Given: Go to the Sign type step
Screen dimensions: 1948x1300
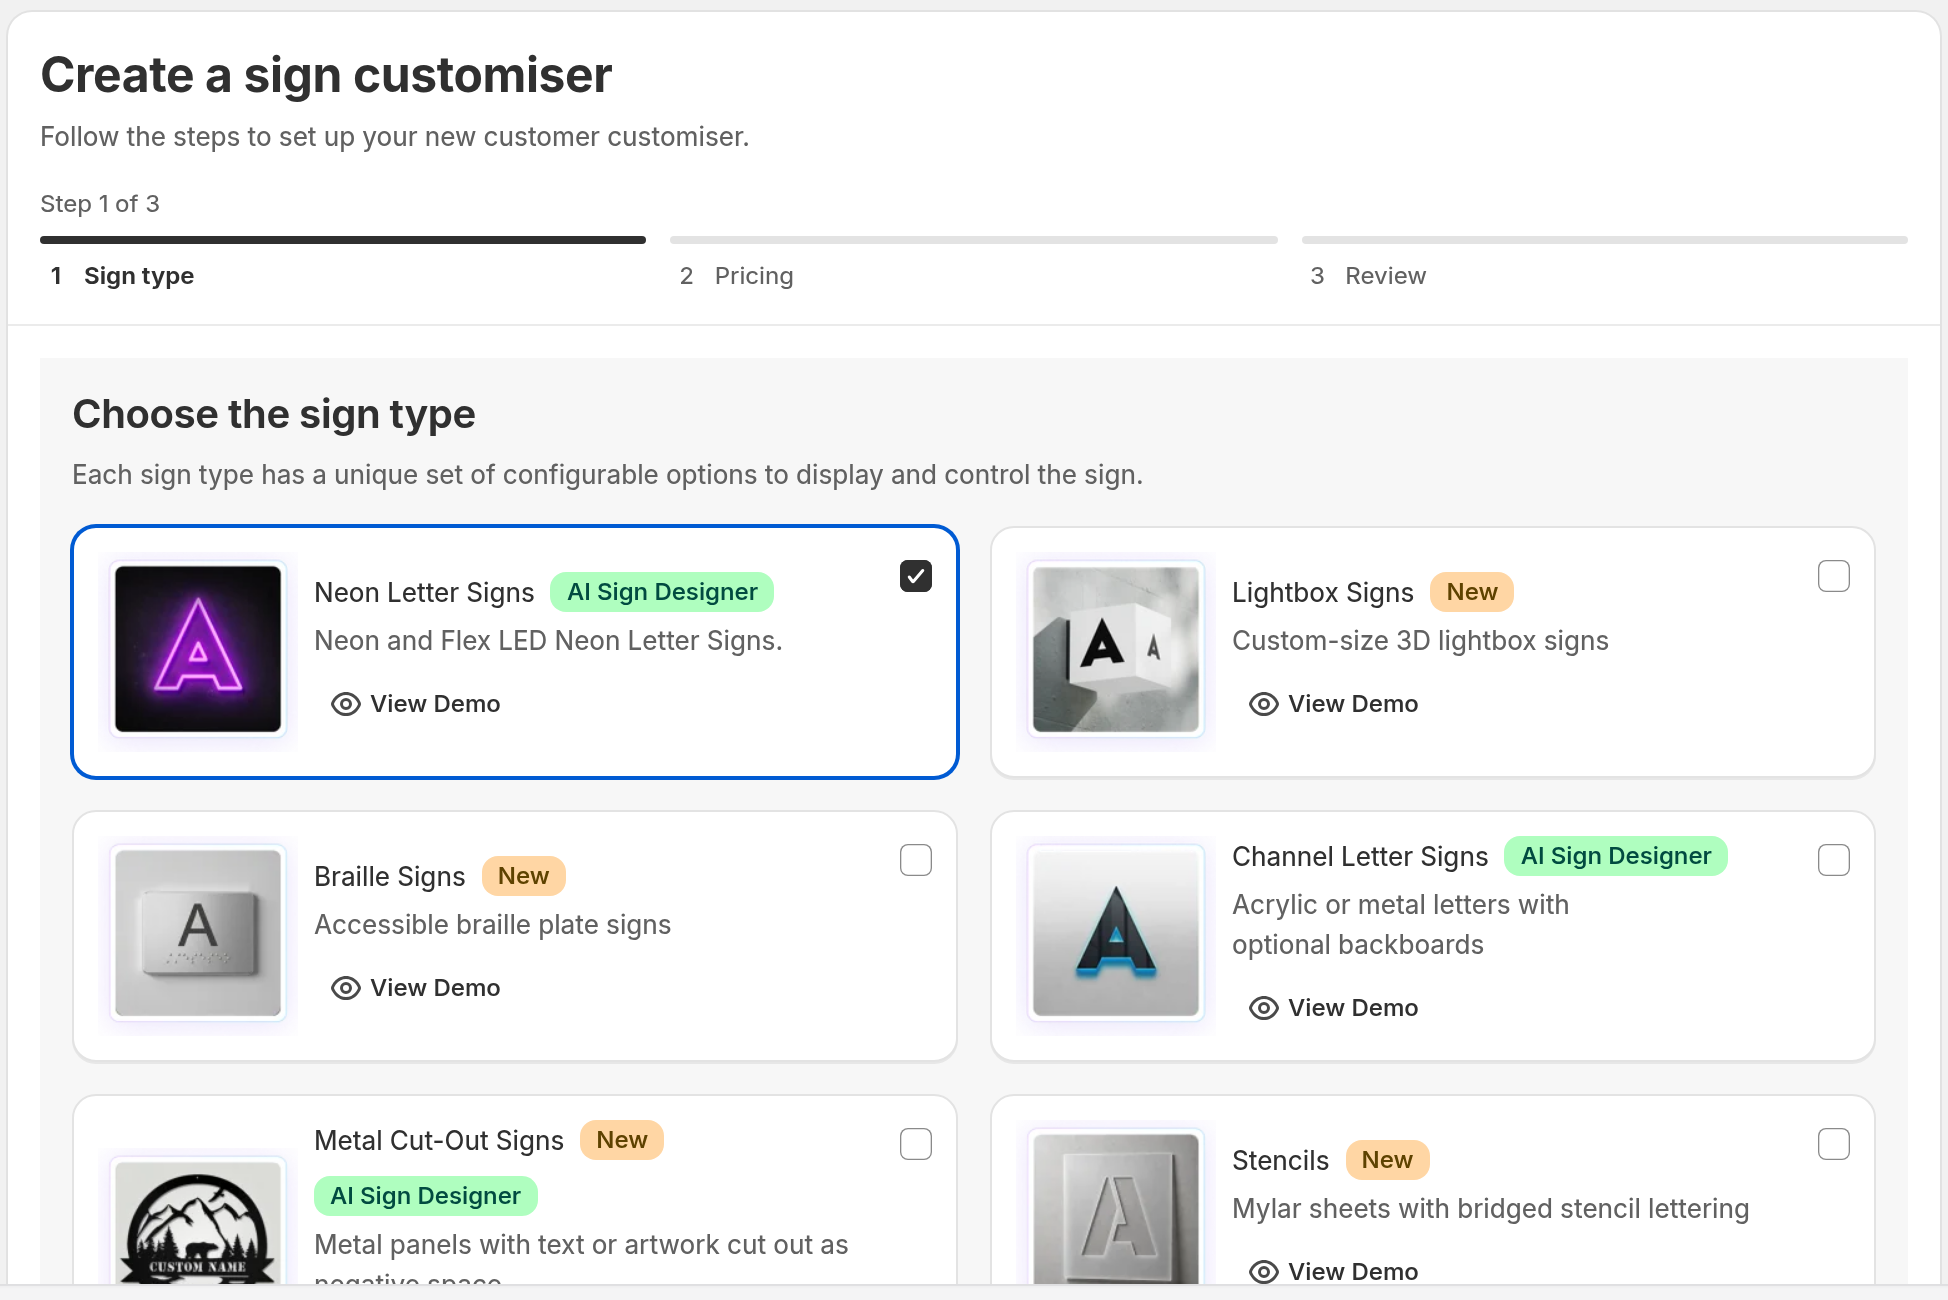Looking at the screenshot, I should (123, 276).
